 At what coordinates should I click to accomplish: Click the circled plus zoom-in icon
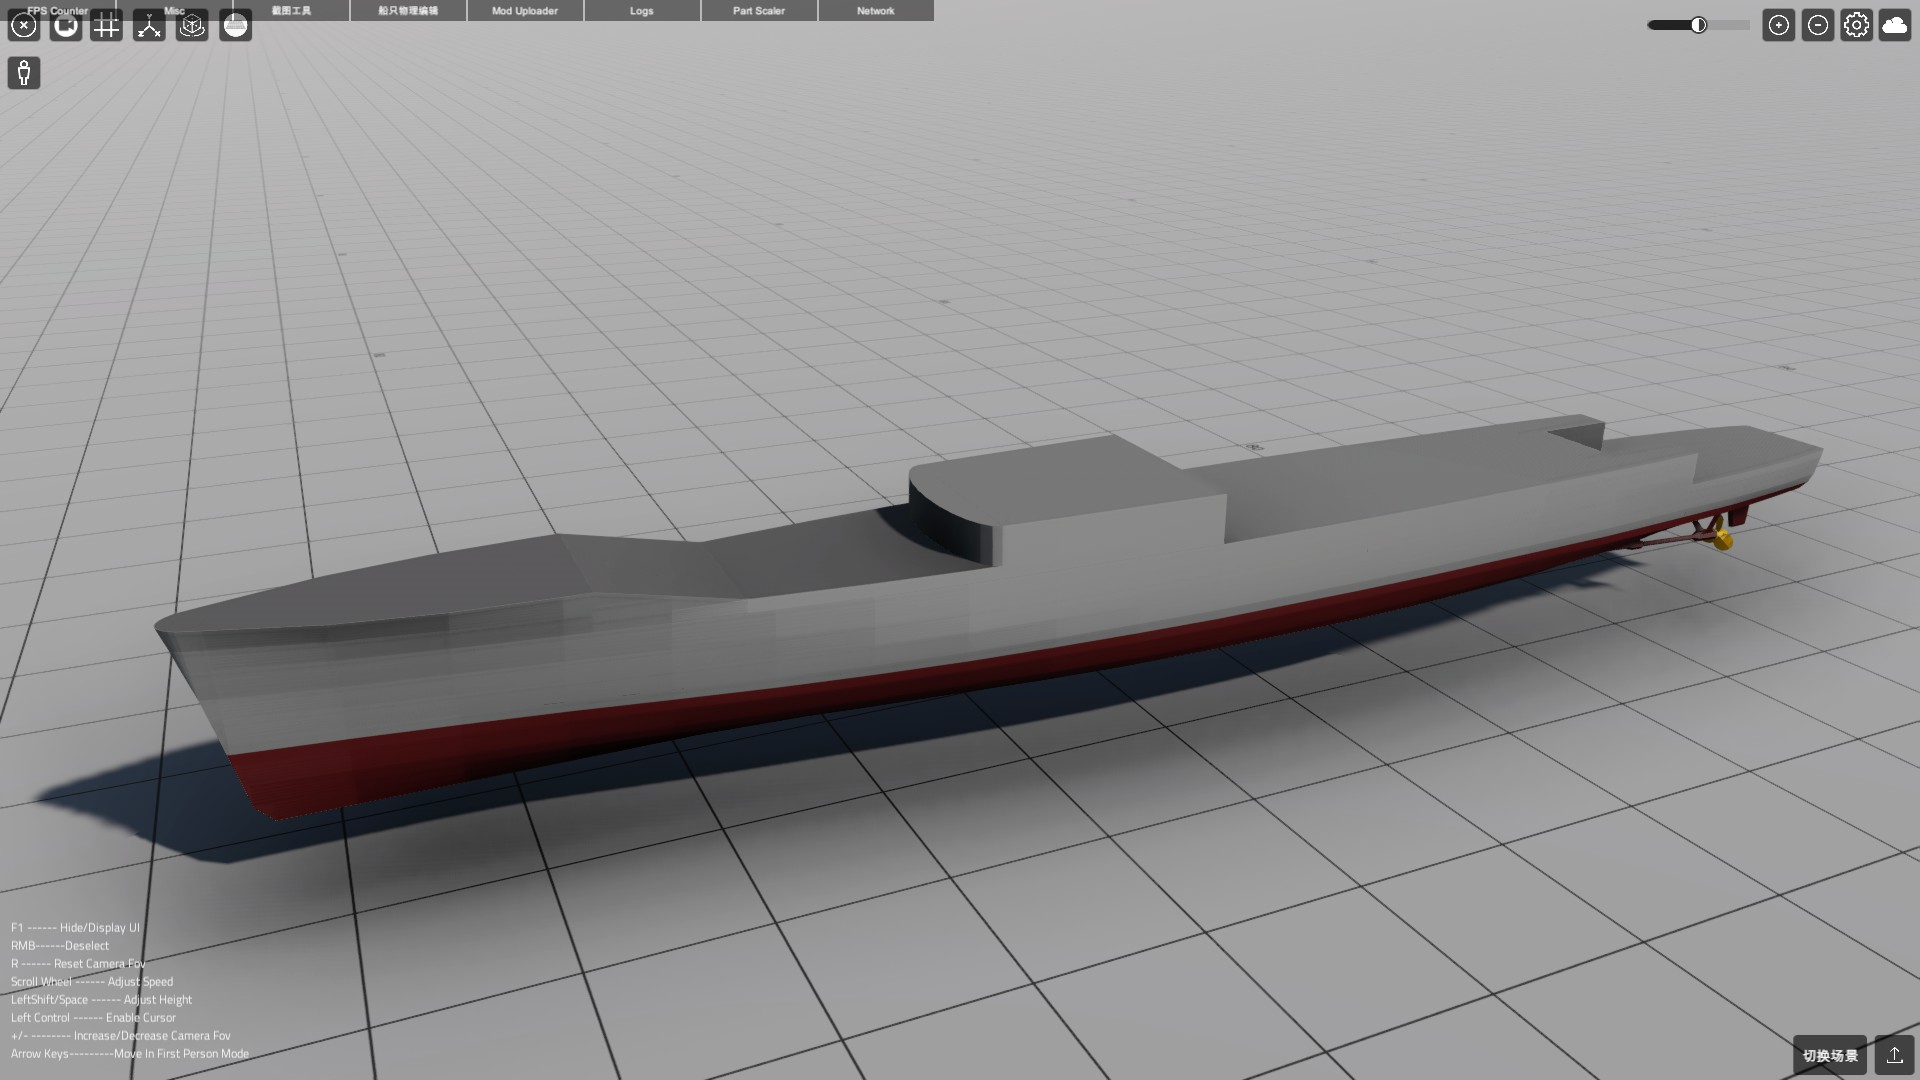(x=1779, y=25)
